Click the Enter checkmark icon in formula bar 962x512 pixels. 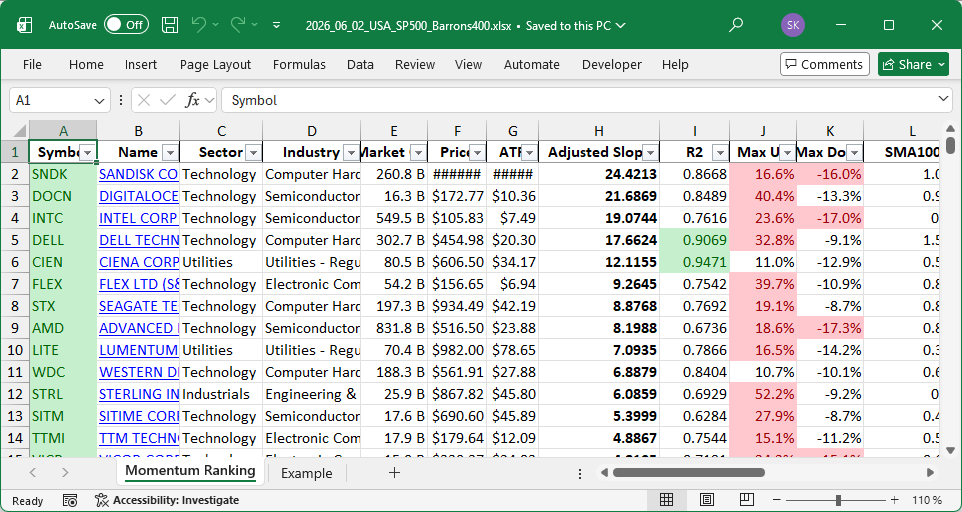167,101
